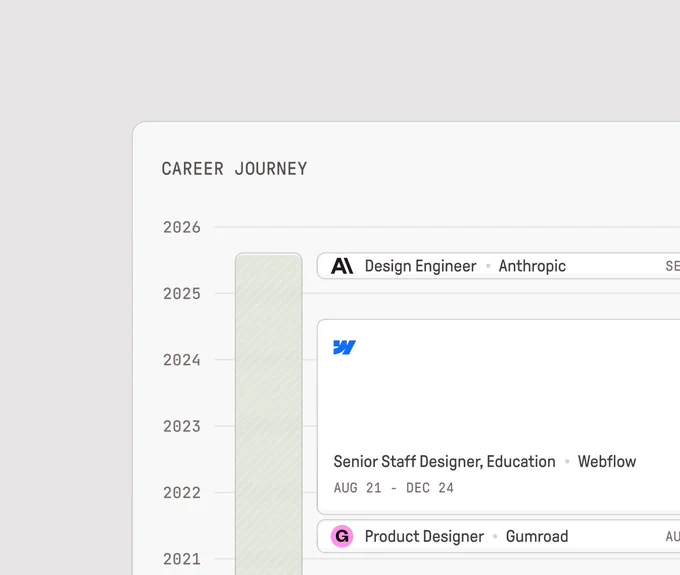Select the 2025 year marker
680x575 pixels.
[x=182, y=294]
